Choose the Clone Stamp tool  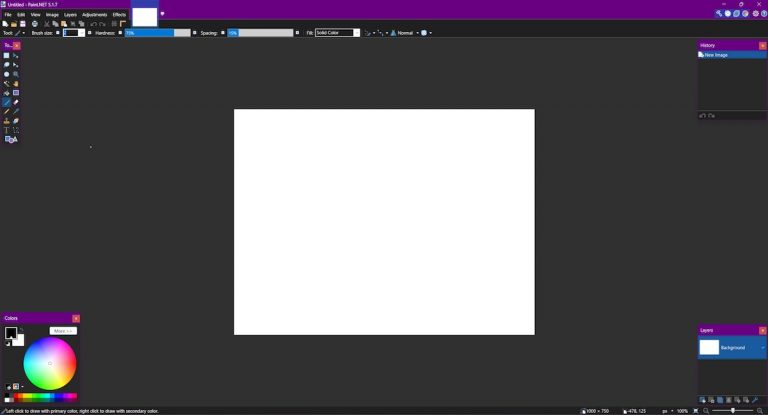[x=6, y=121]
